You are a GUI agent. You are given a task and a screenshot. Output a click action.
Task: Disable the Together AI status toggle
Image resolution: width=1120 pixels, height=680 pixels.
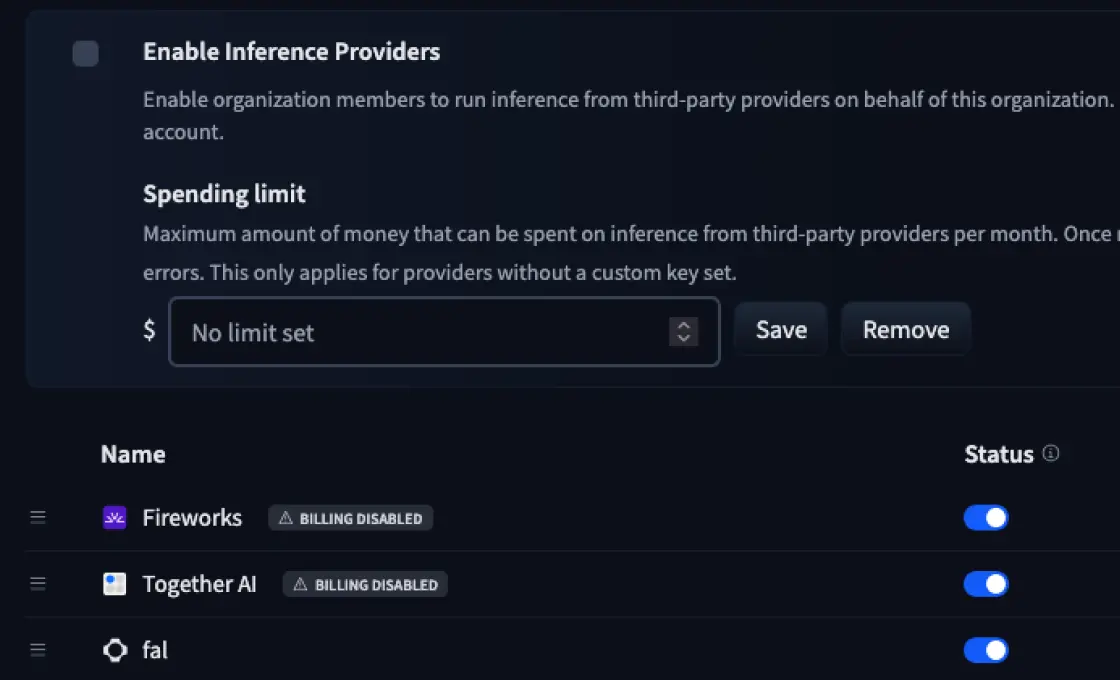point(986,583)
